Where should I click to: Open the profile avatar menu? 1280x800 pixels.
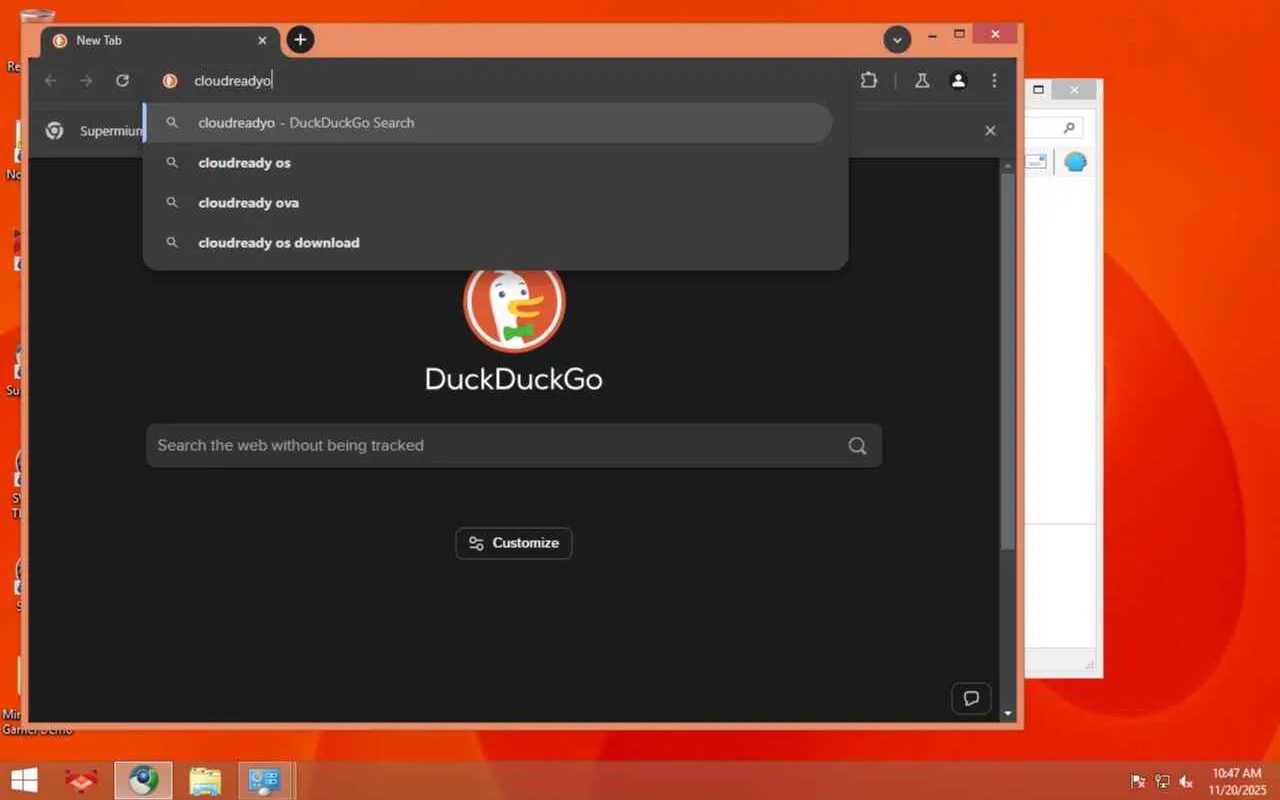pos(958,81)
